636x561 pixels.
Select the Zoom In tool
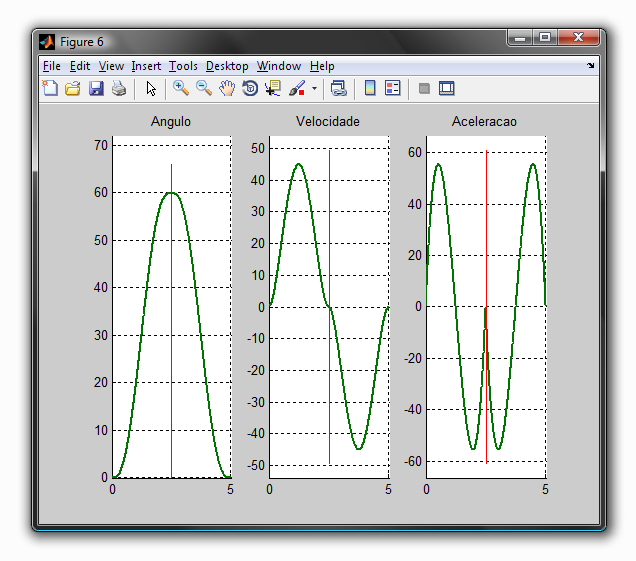[181, 89]
